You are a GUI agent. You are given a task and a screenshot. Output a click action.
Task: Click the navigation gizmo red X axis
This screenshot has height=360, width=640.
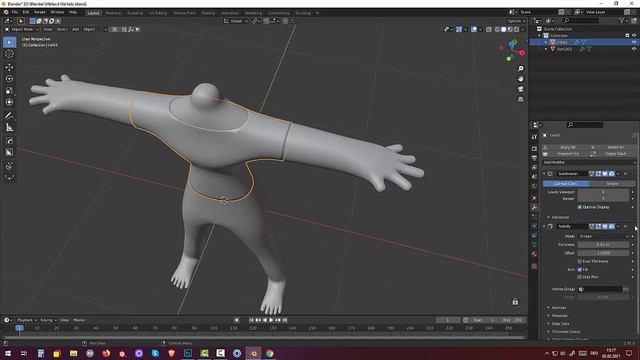coord(522,53)
